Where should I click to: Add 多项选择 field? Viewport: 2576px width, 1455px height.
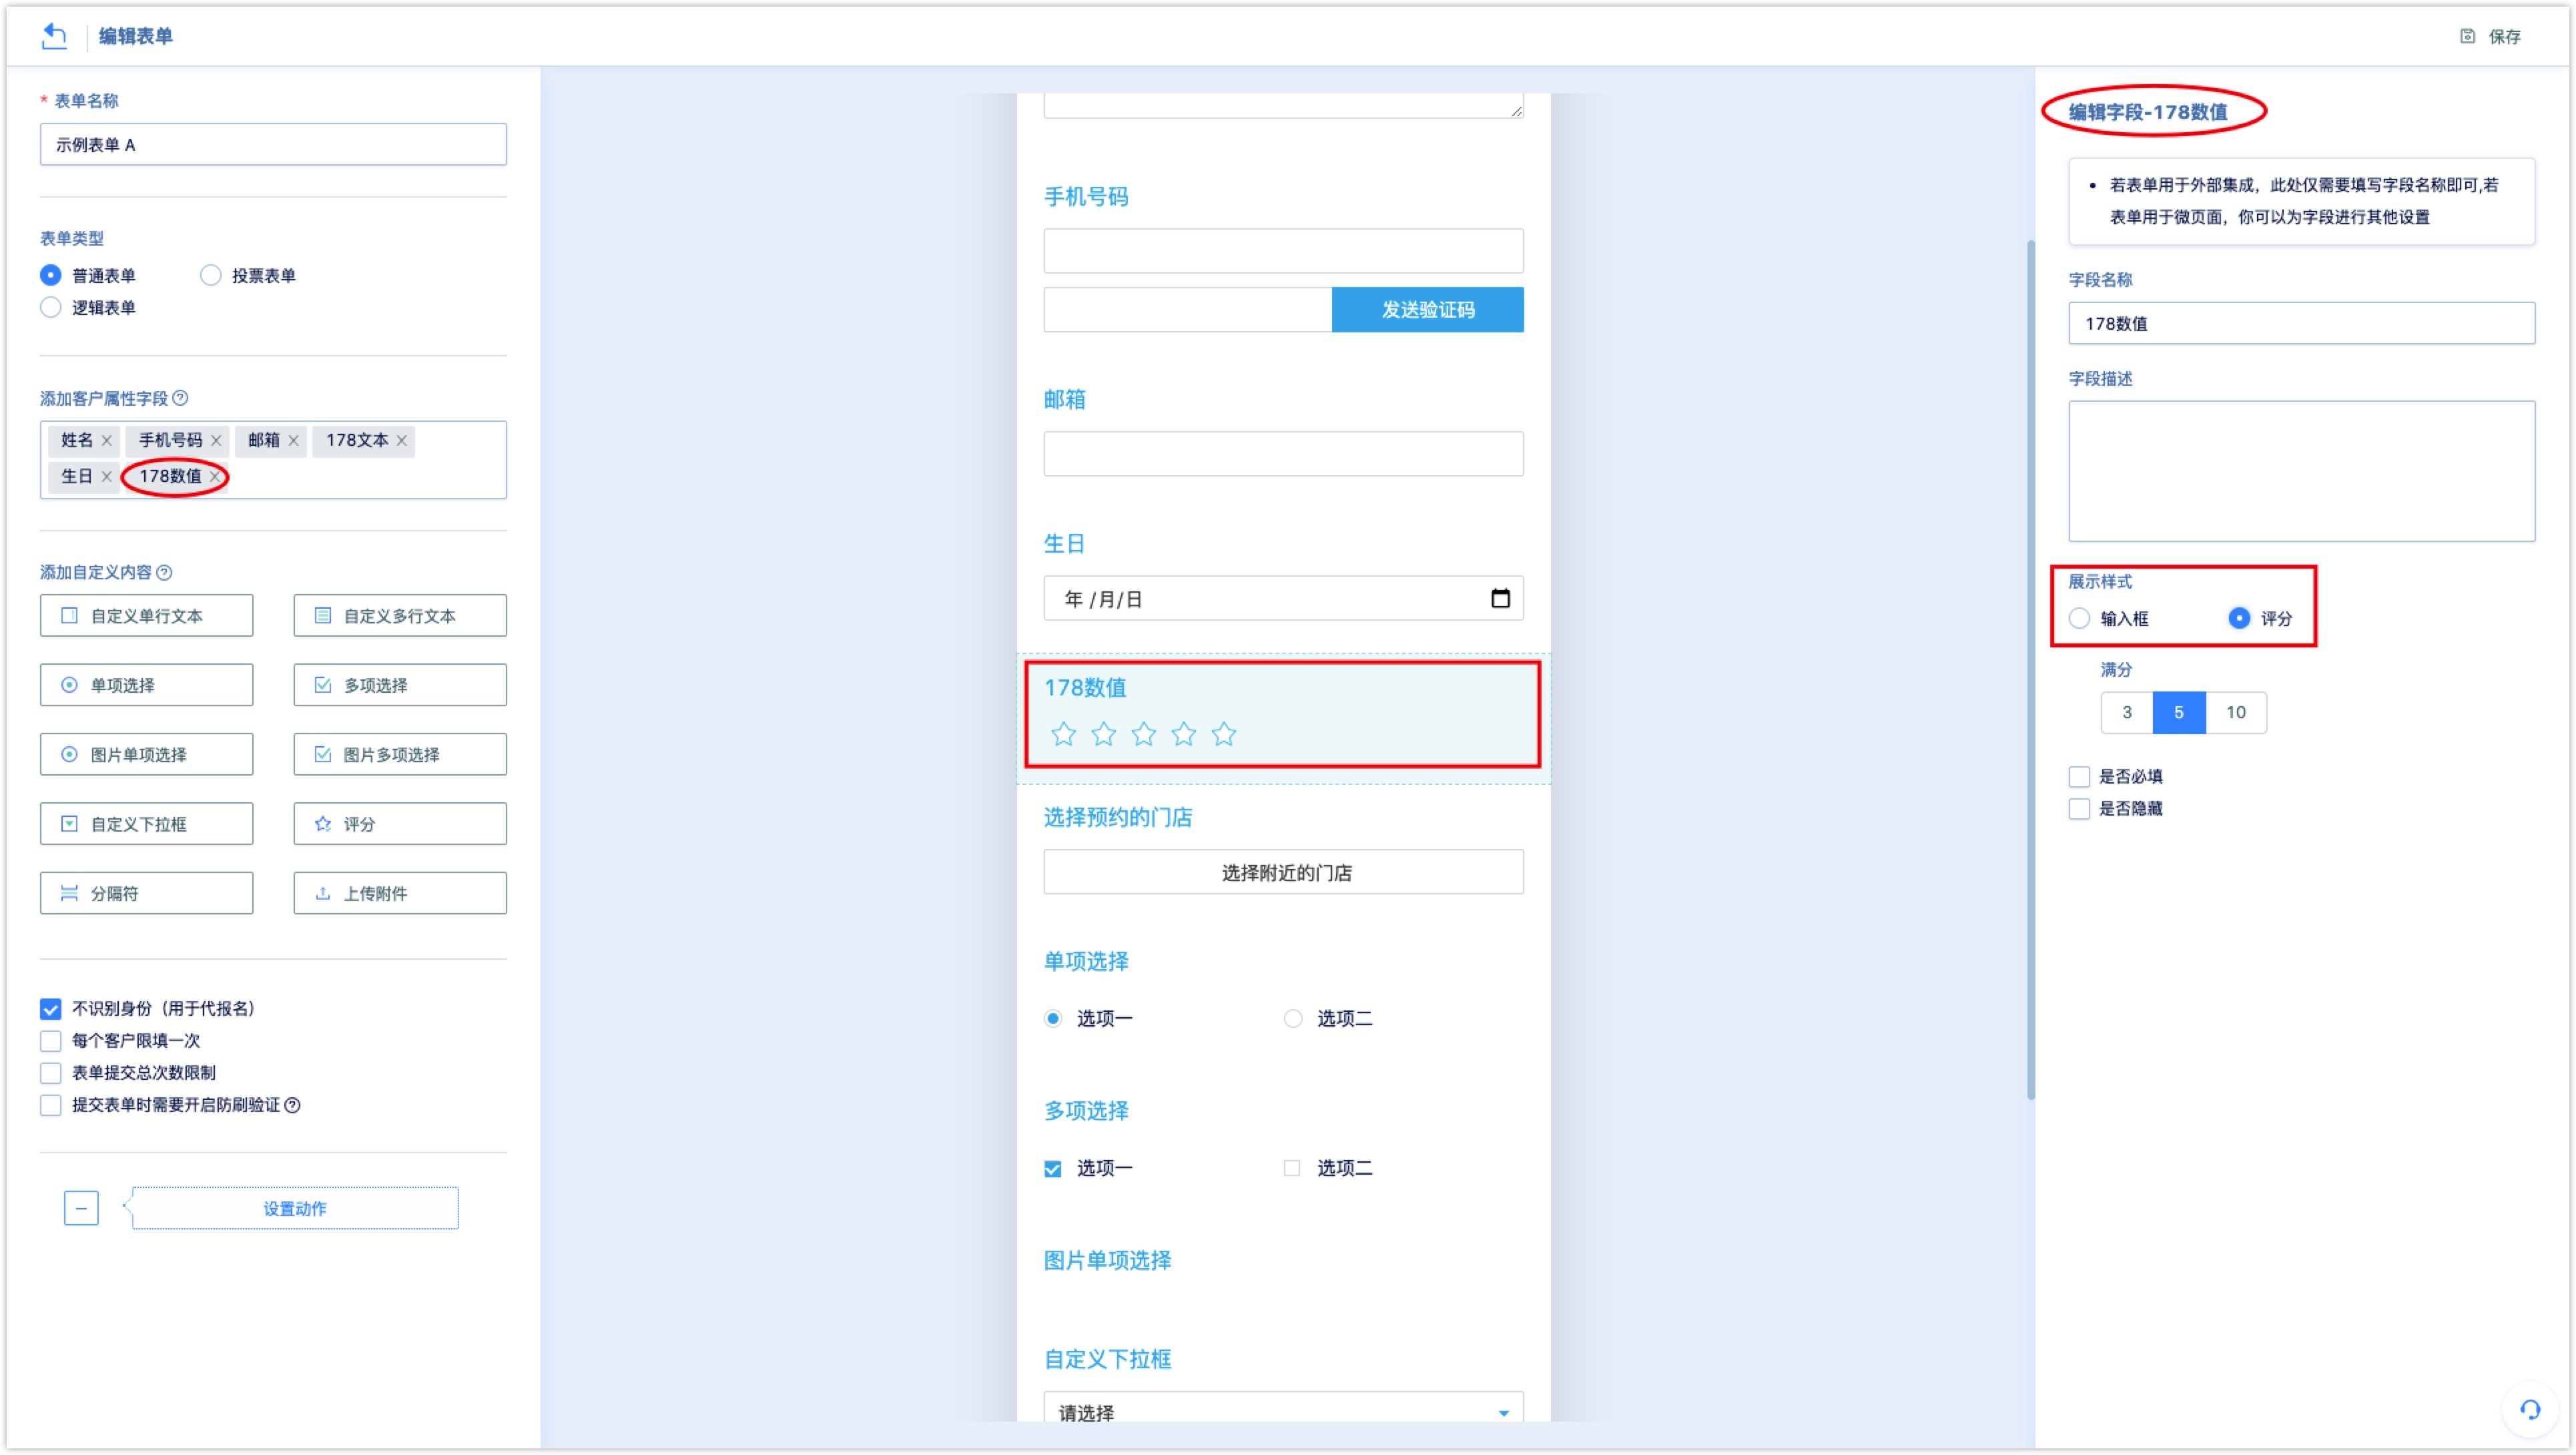coord(399,685)
